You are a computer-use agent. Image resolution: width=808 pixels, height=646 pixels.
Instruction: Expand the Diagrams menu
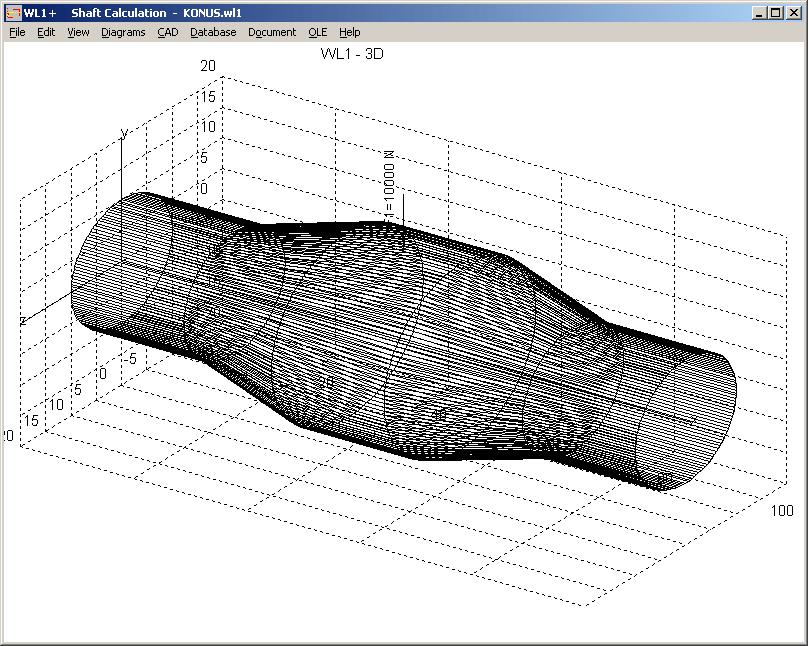(x=123, y=32)
